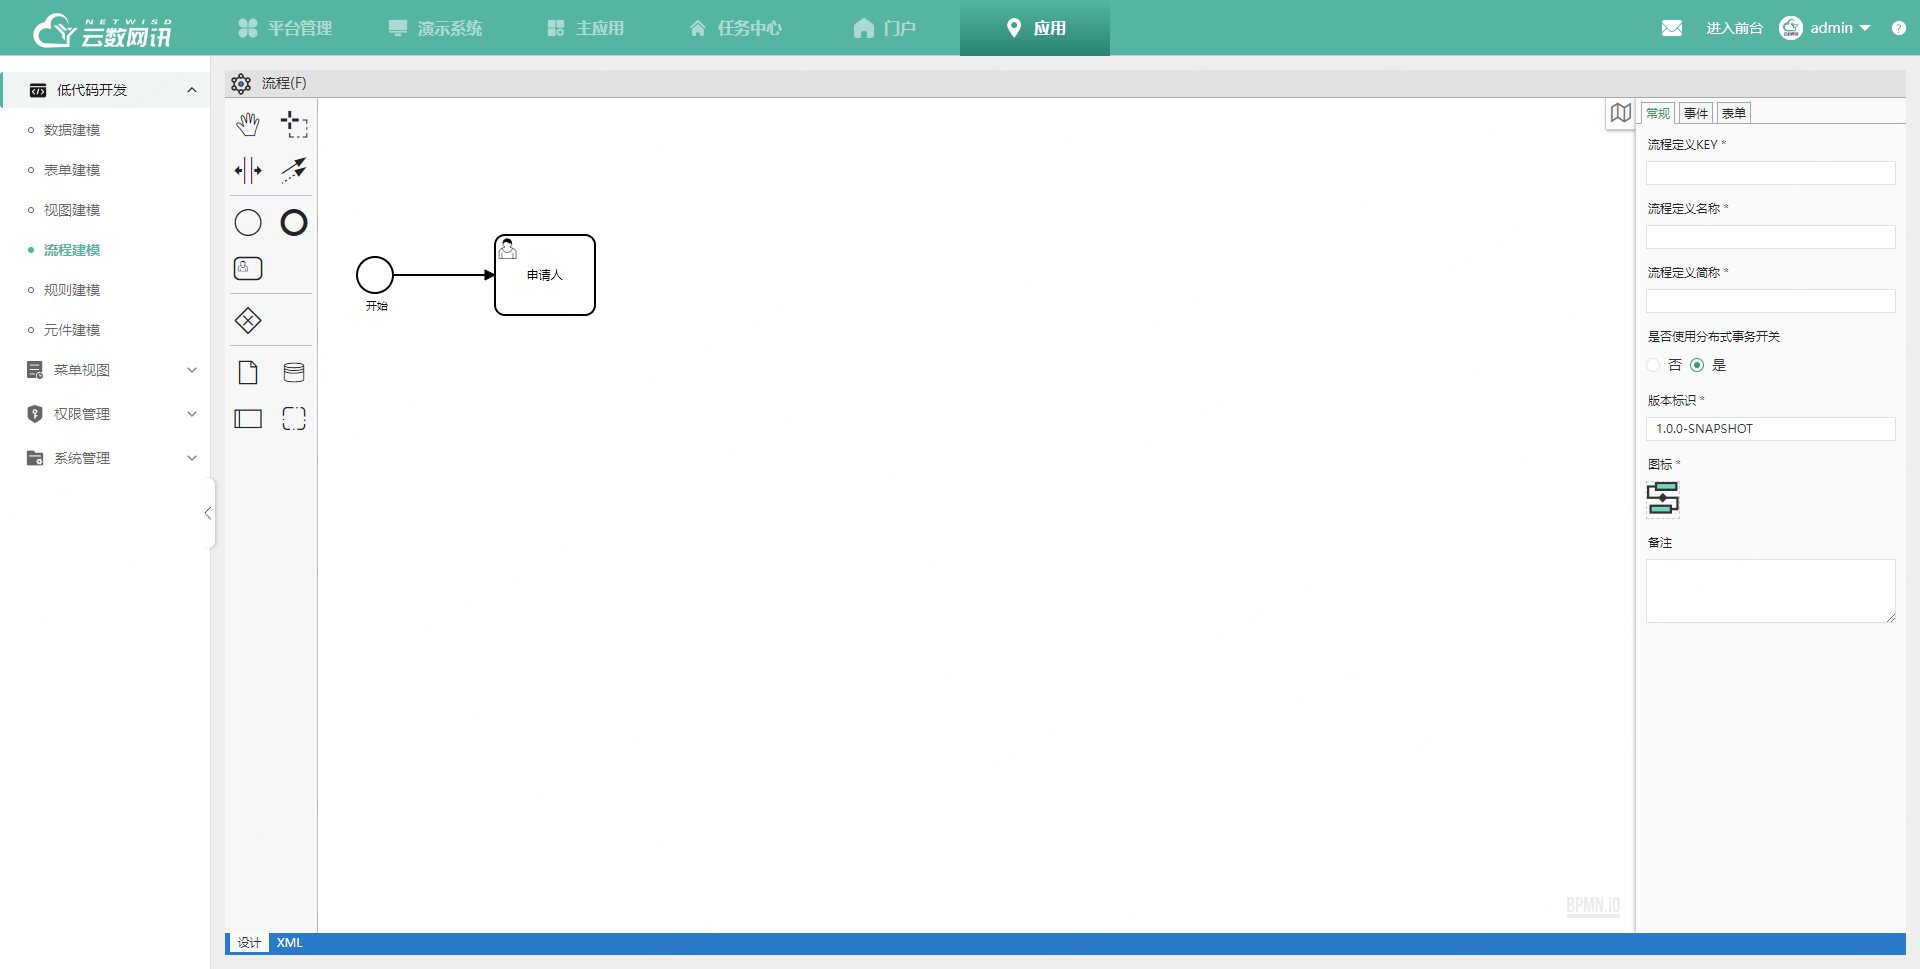Collapse the 低代码开发 section
Screen dimensions: 1920x969
pyautogui.click(x=192, y=89)
